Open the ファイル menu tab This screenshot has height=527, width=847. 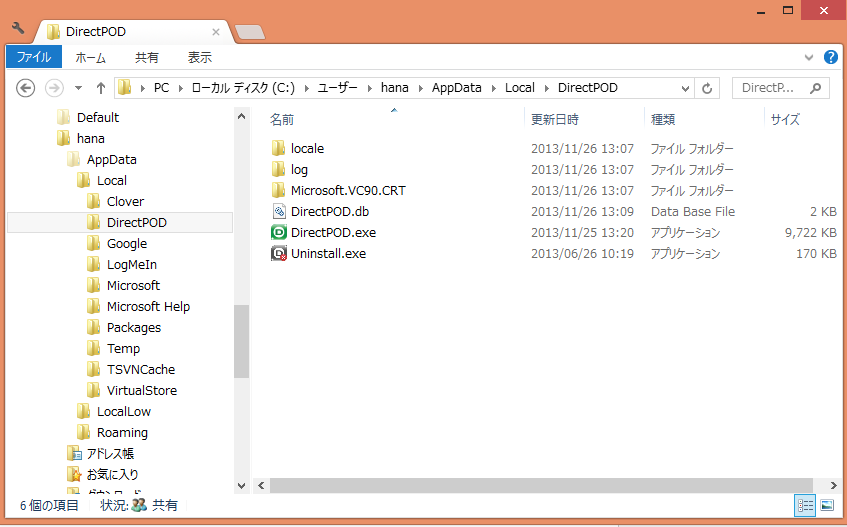tap(34, 58)
